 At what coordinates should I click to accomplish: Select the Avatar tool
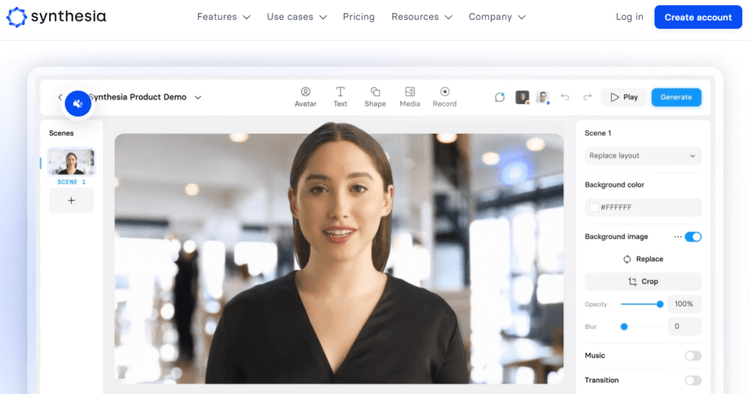306,97
